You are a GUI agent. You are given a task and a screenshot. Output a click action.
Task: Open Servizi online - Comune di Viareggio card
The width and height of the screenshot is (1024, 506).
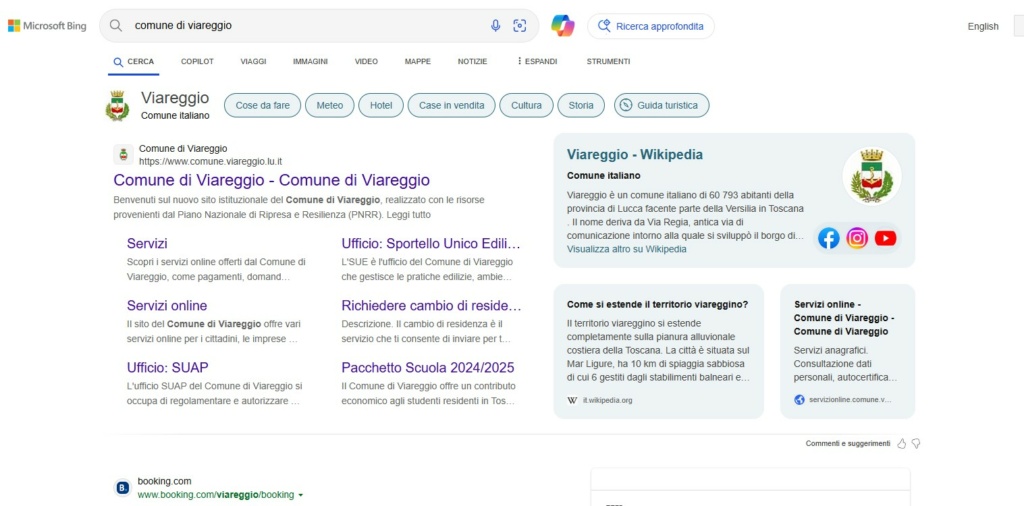coord(848,351)
